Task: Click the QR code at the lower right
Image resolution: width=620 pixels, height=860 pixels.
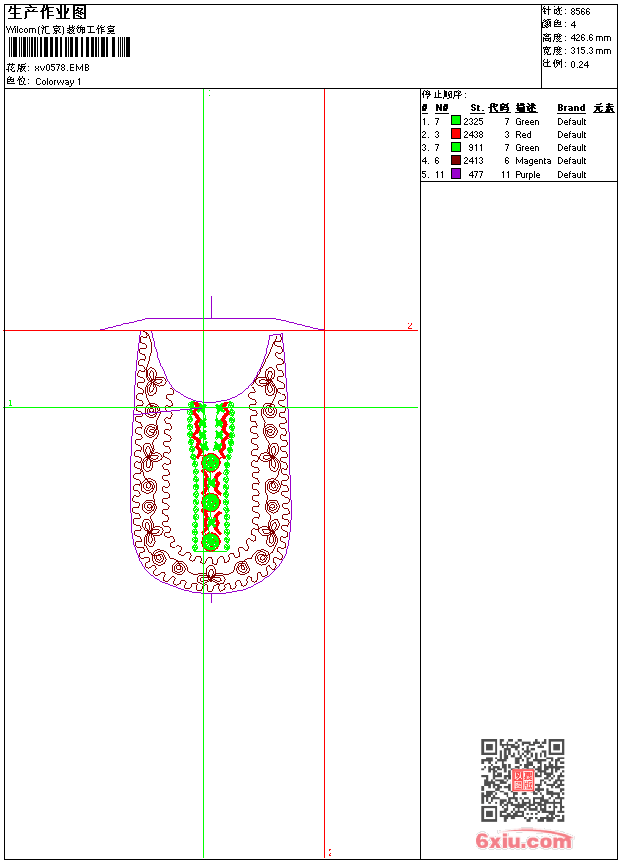Action: tap(522, 780)
